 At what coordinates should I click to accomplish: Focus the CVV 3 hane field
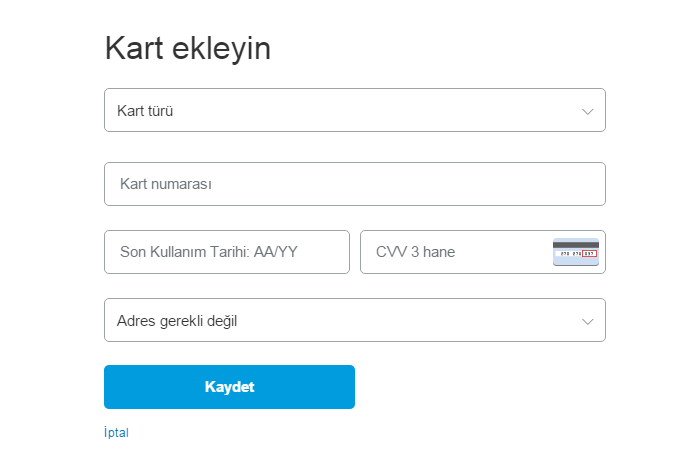click(x=483, y=252)
